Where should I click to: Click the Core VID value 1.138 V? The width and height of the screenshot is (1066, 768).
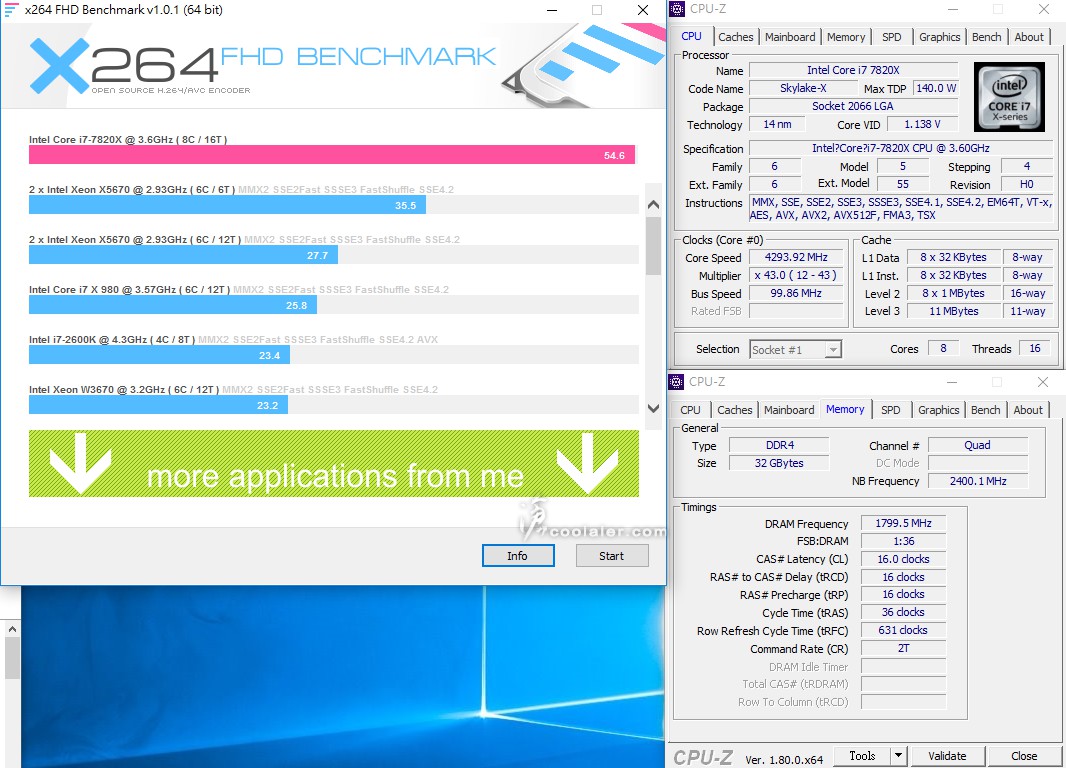click(x=922, y=124)
